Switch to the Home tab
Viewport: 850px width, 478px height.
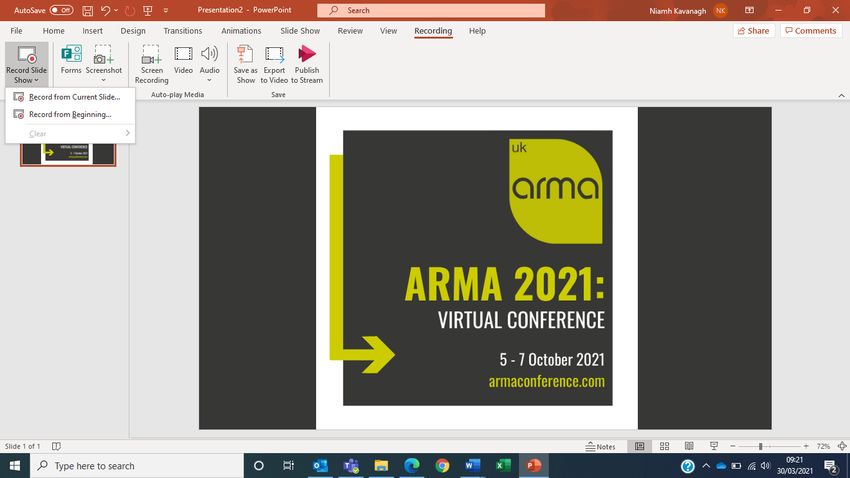(54, 31)
